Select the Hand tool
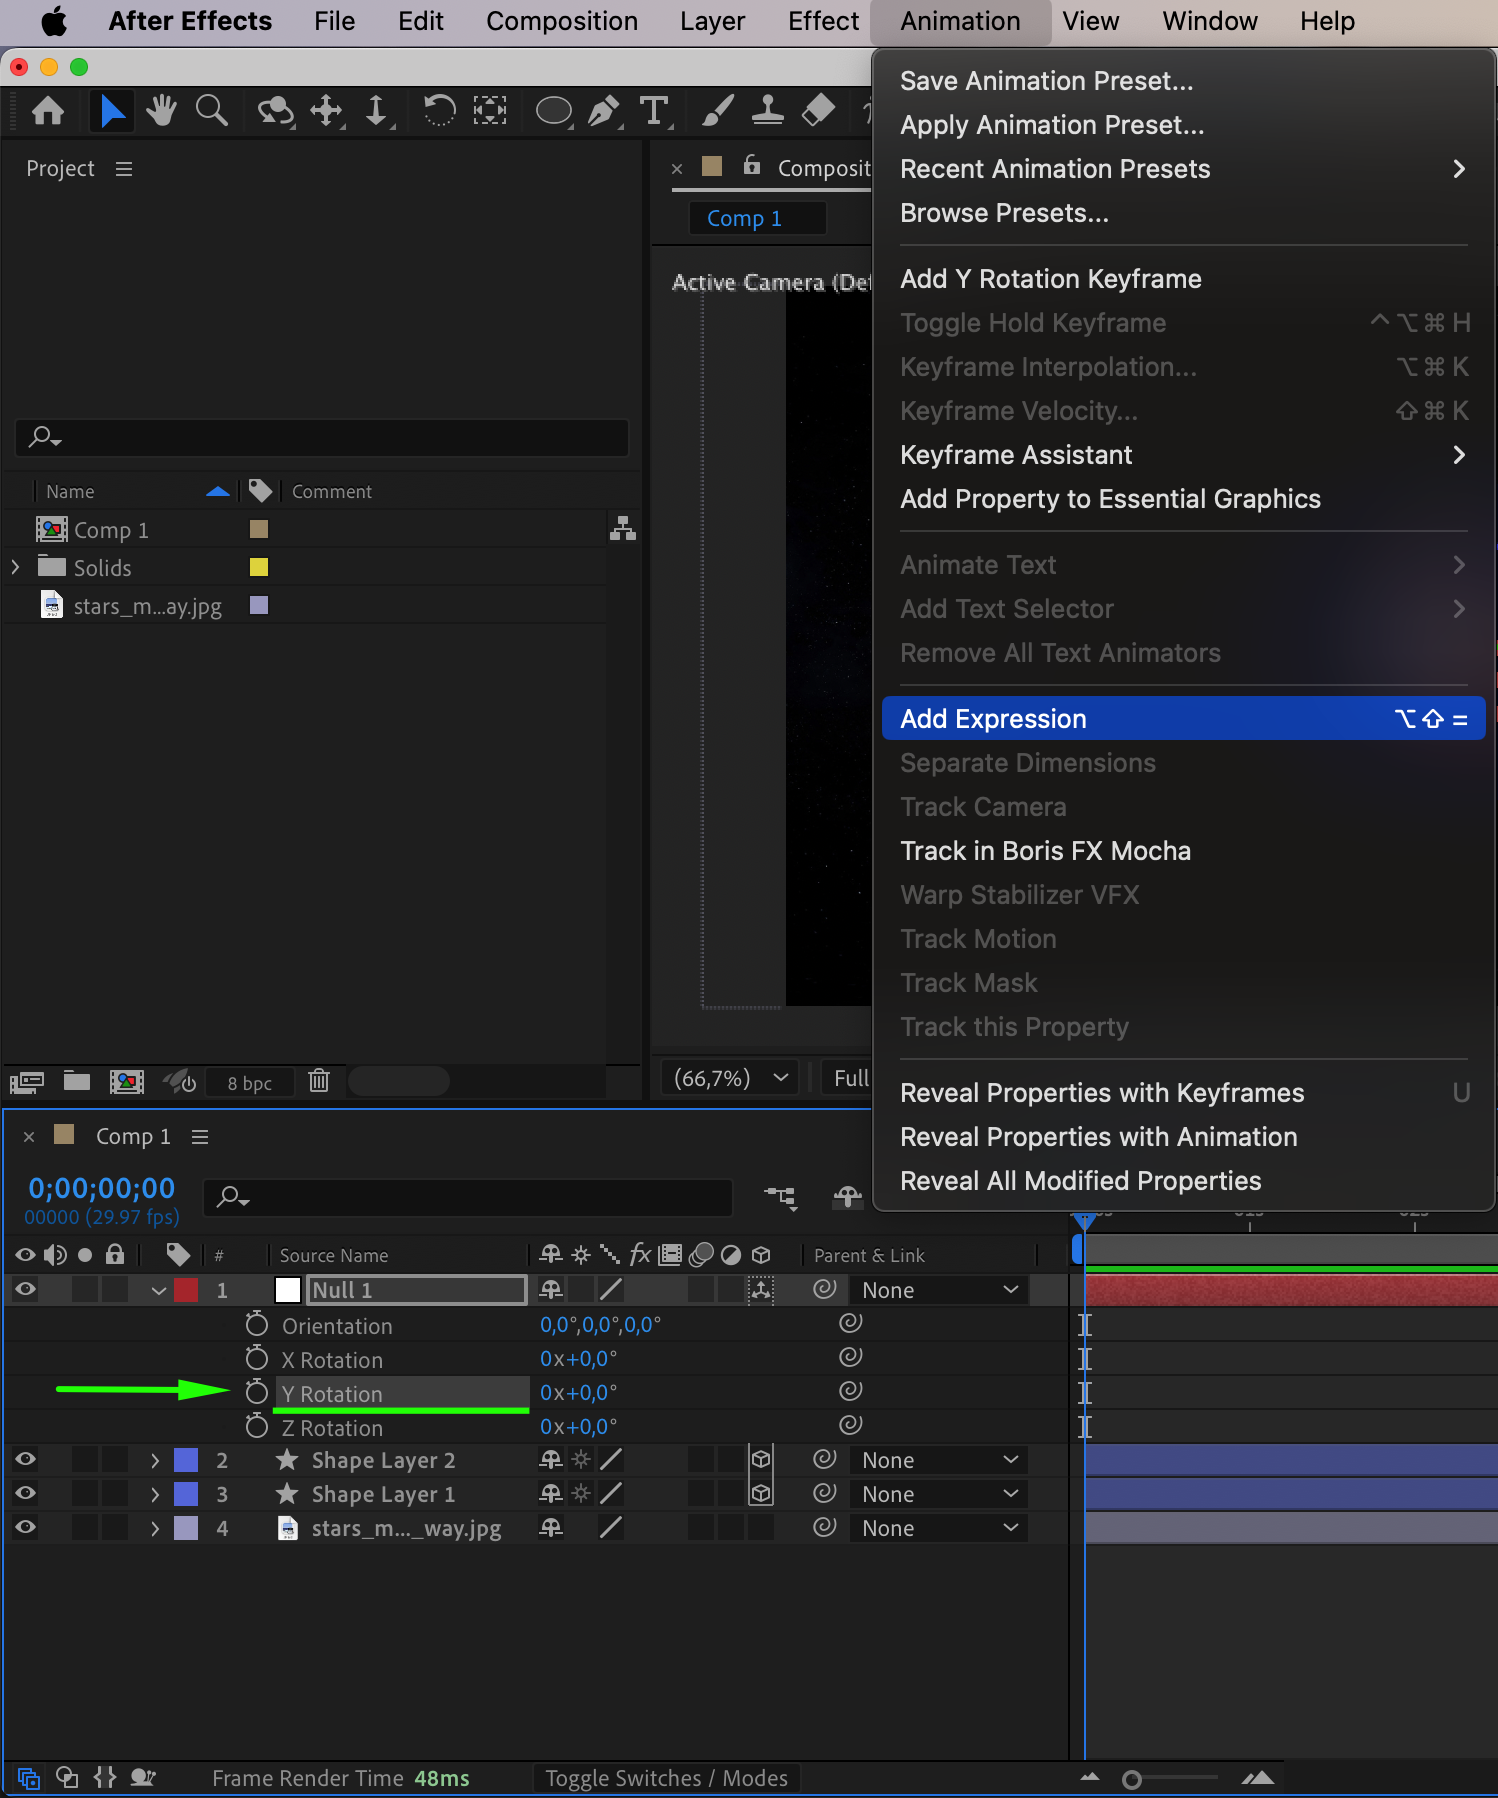The height and width of the screenshot is (1798, 1498). point(160,110)
